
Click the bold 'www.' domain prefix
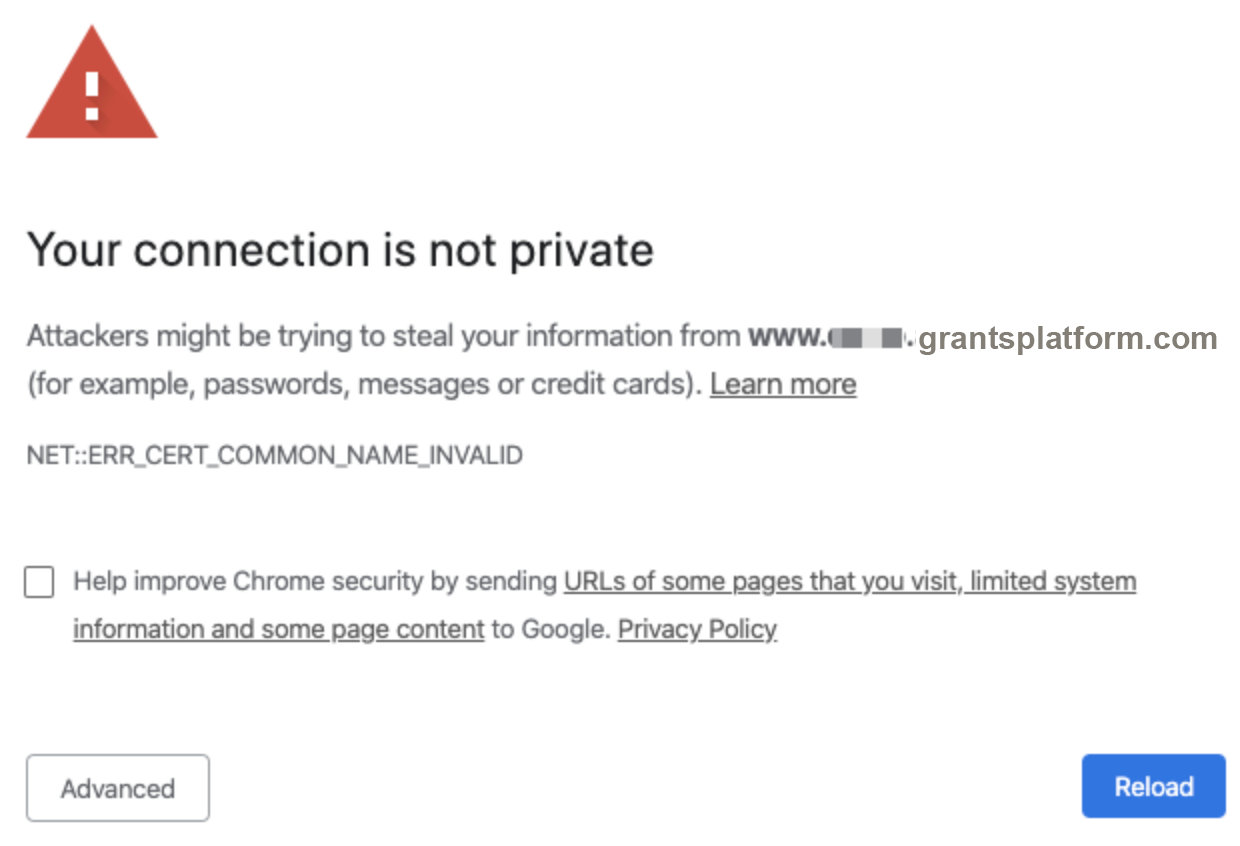click(x=788, y=337)
